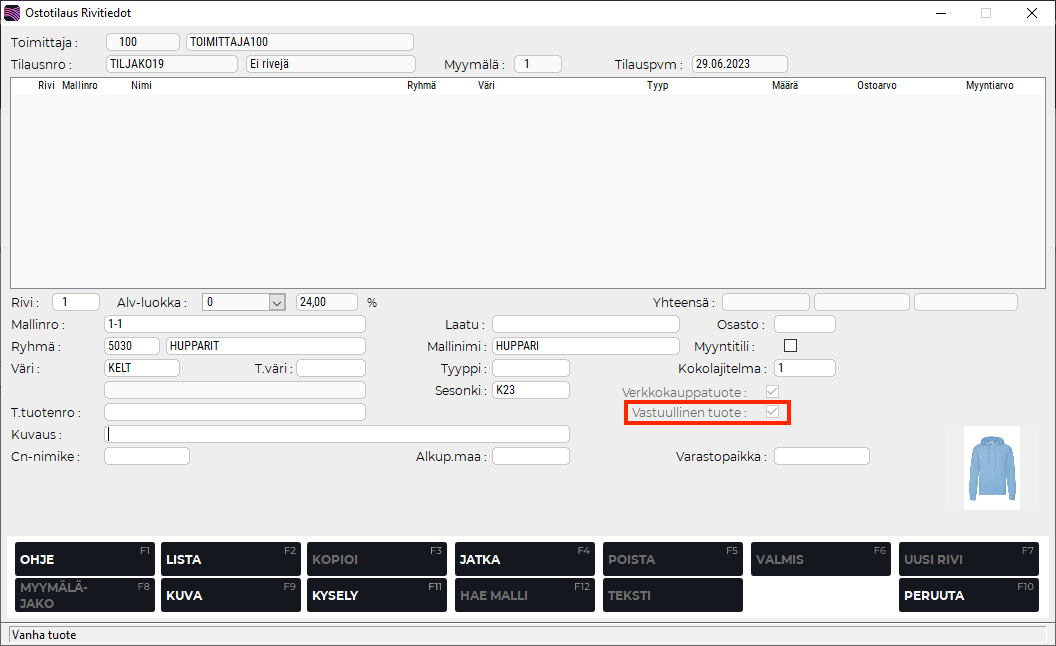
Task: Toggle the Verkkokauppatuote checkbox
Action: click(772, 391)
